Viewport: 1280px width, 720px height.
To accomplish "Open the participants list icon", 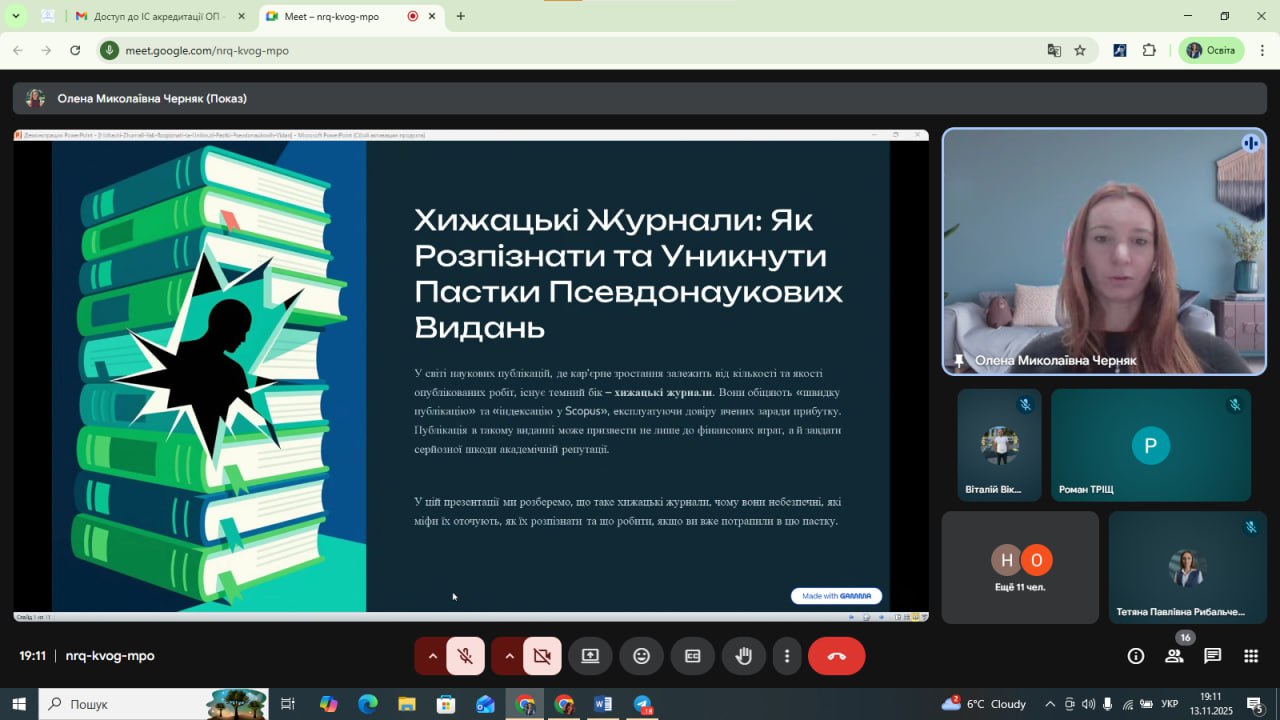I will pos(1174,656).
